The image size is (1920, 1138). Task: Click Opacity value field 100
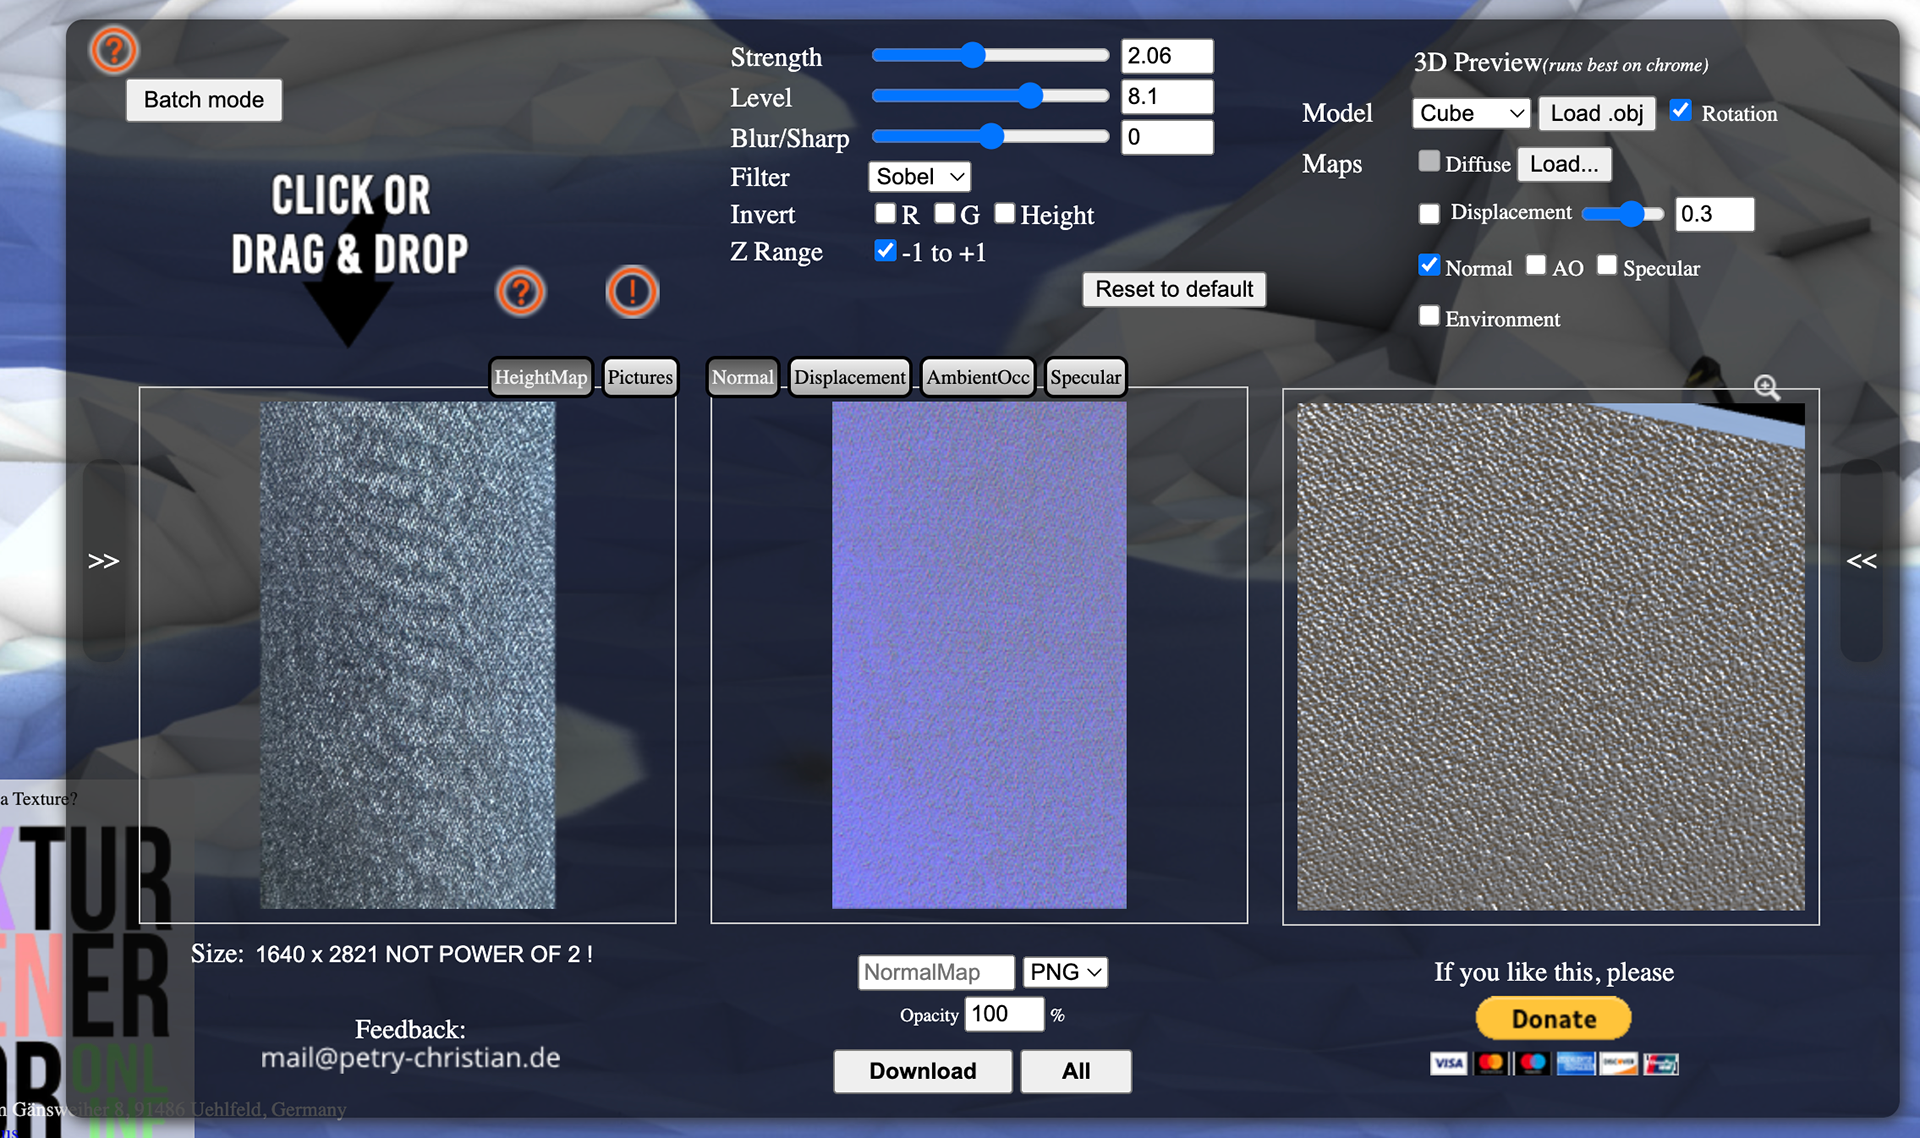click(x=1004, y=1014)
